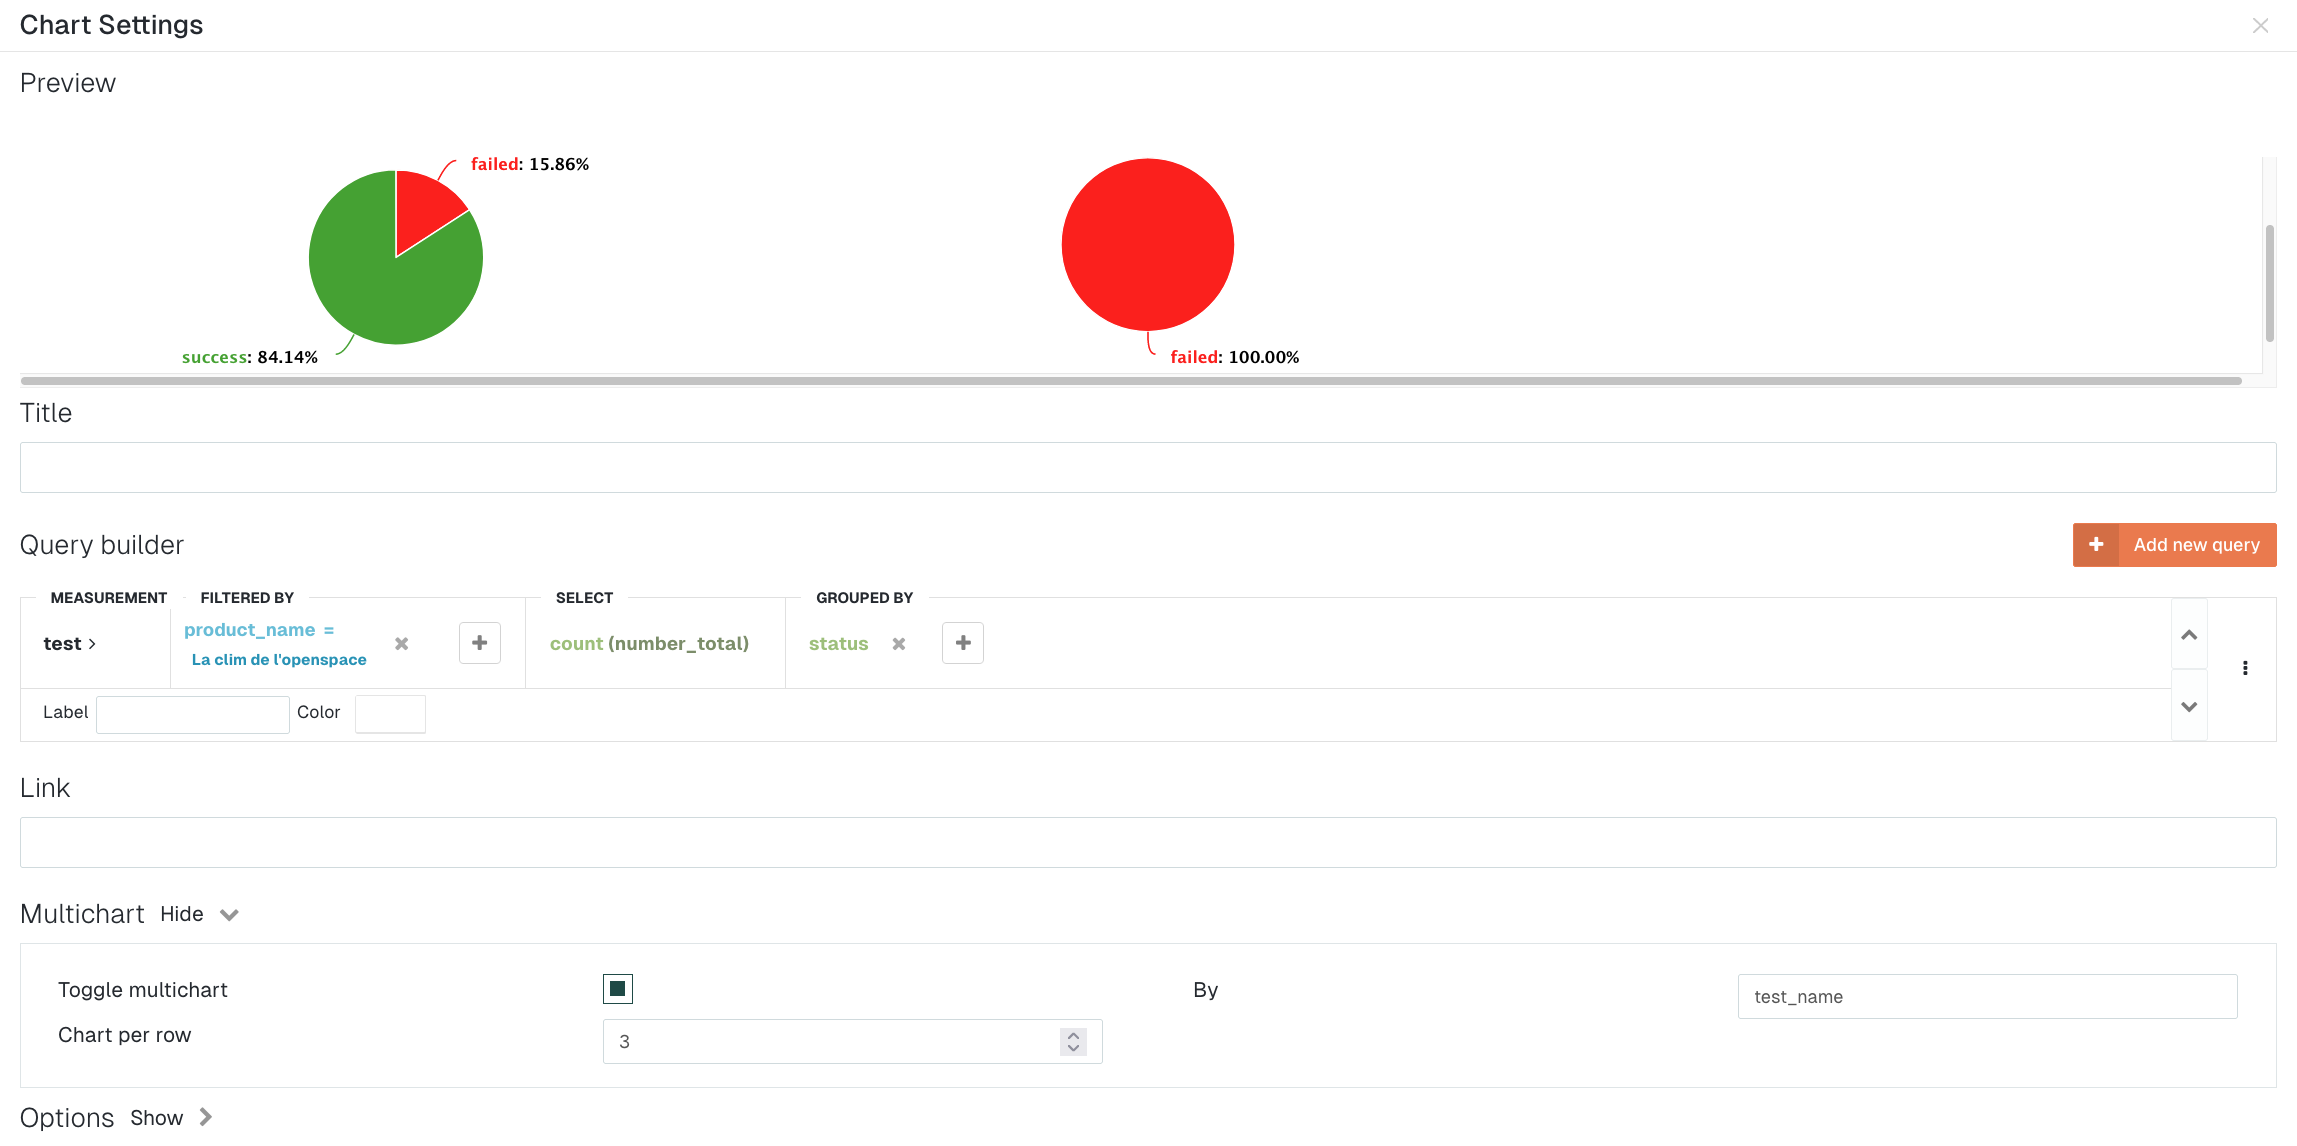Add a new filter condition

(x=480, y=643)
